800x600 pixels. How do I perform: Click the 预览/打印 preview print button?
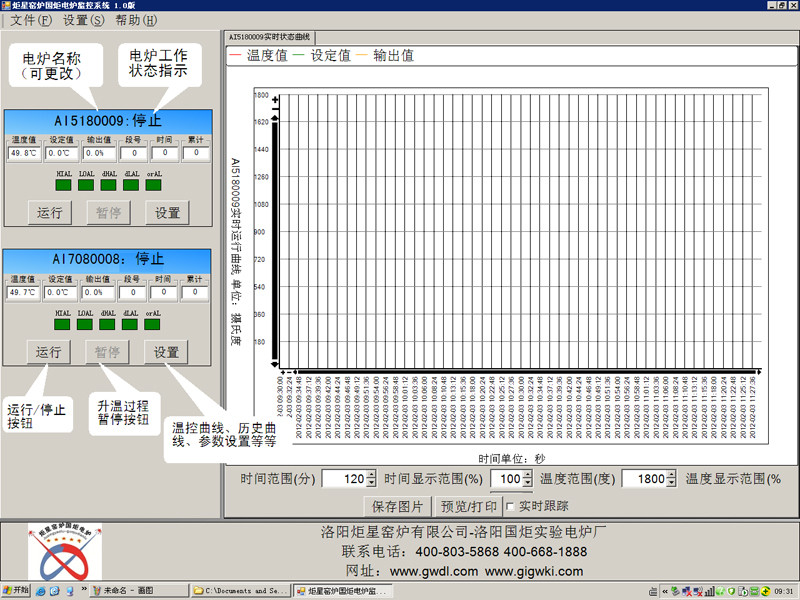[469, 506]
